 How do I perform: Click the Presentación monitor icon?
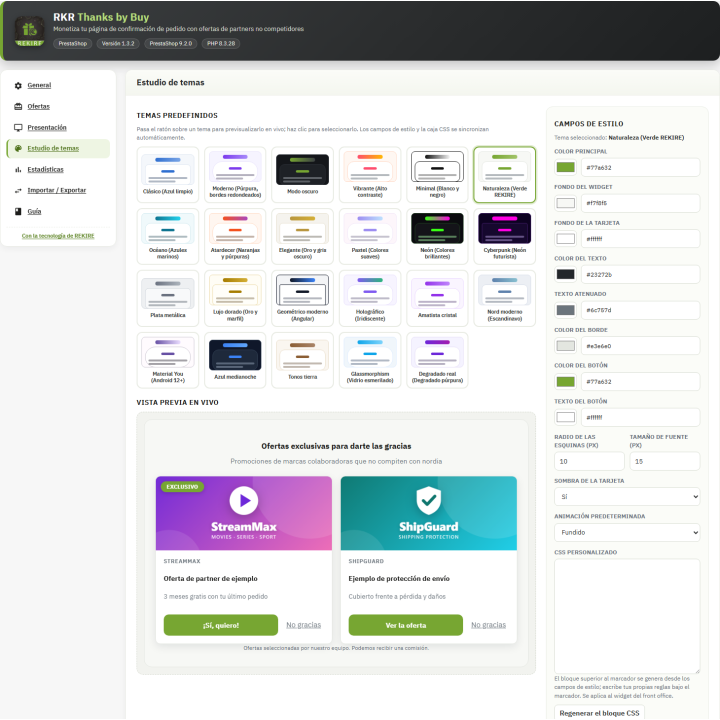click(18, 128)
